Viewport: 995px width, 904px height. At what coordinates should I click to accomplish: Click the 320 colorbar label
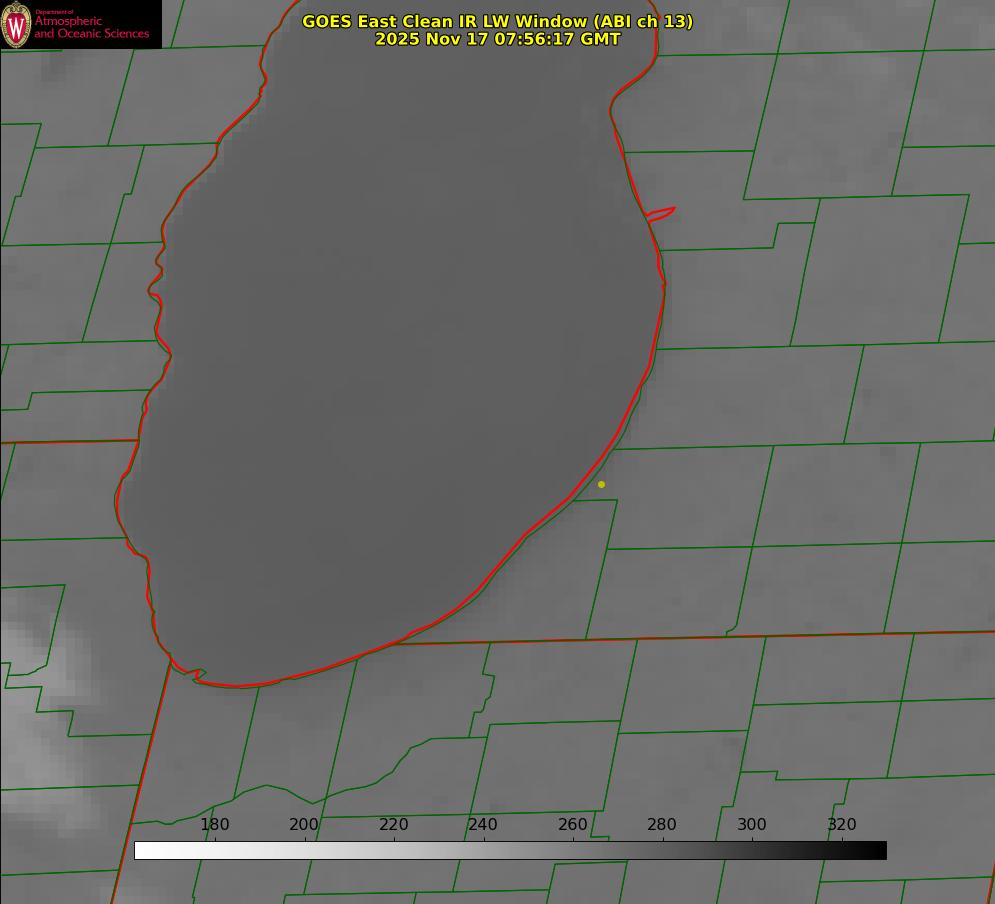(842, 824)
